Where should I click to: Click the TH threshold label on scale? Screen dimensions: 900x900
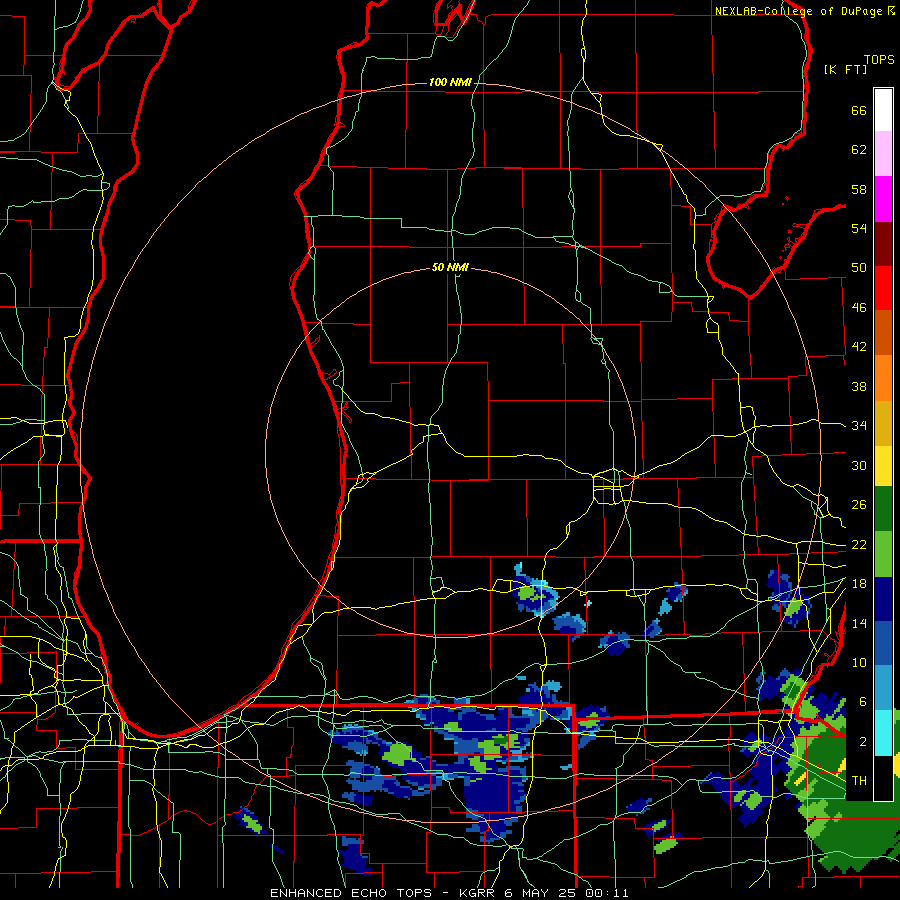click(x=859, y=781)
